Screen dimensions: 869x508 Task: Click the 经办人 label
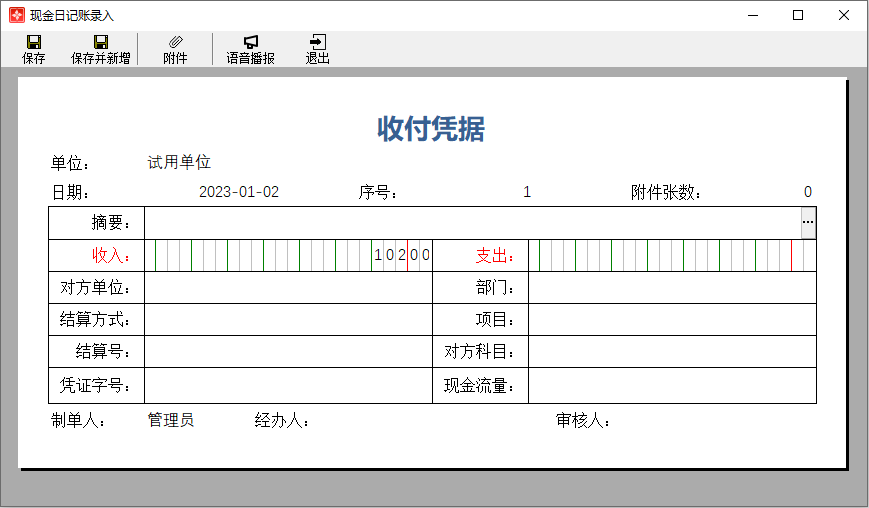tap(282, 420)
